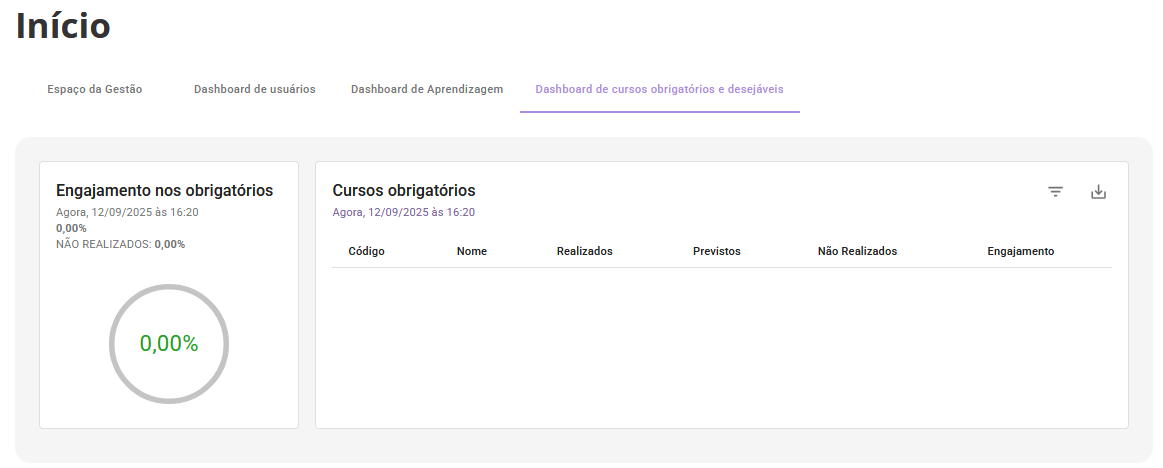Open the Dashboard de usuários tab
The height and width of the screenshot is (468, 1163).
tap(254, 89)
